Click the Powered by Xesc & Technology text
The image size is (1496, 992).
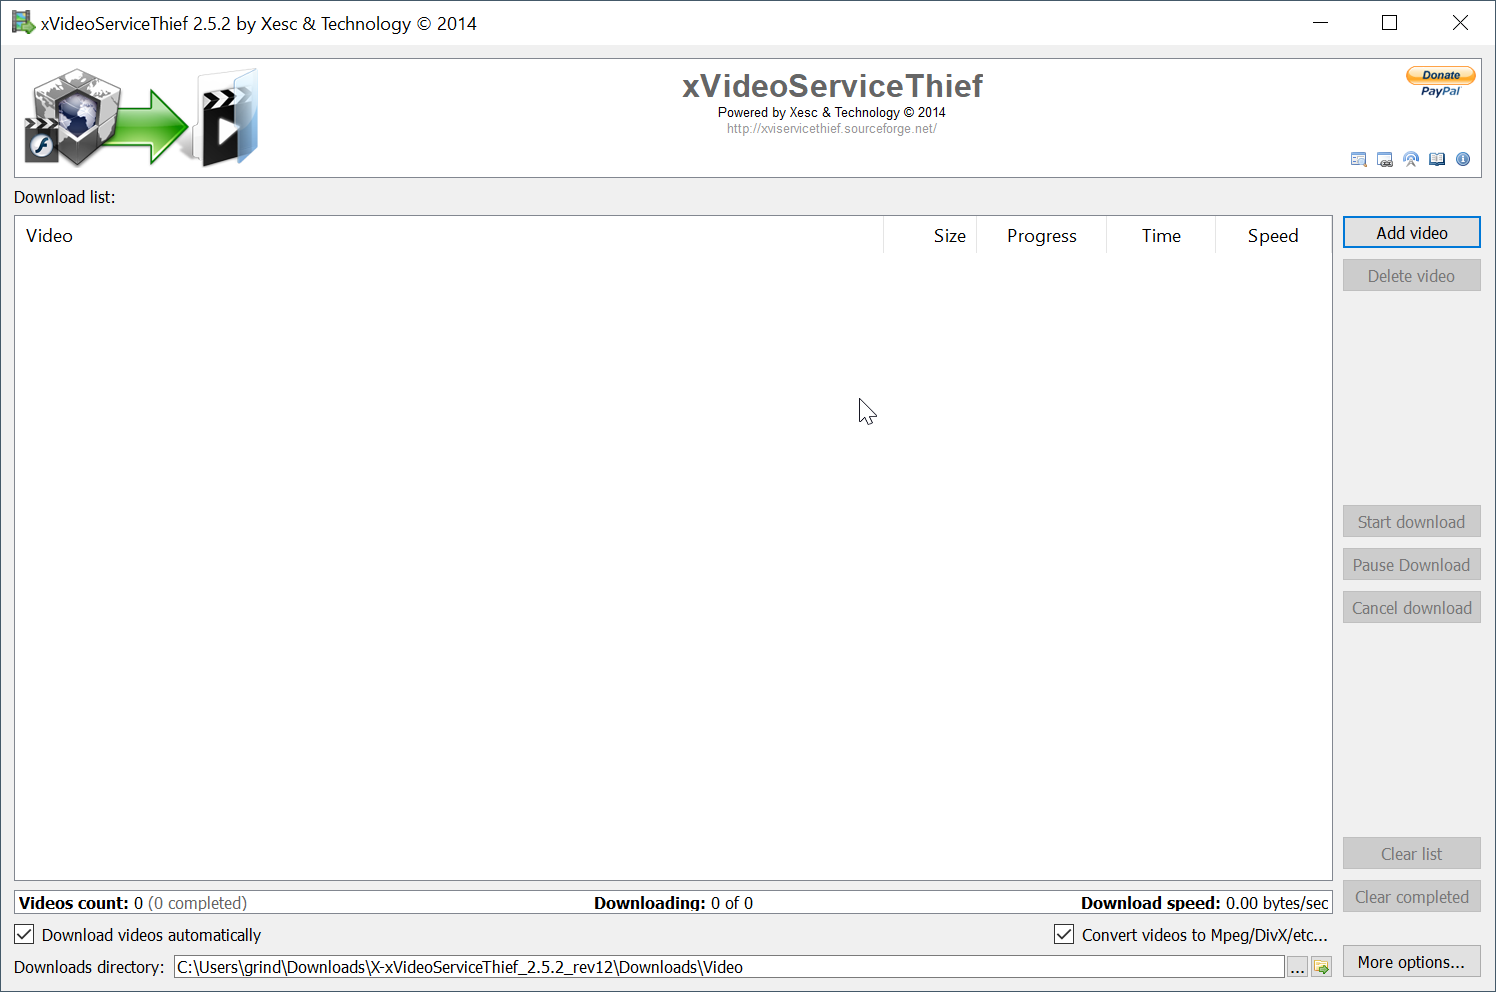coord(832,113)
